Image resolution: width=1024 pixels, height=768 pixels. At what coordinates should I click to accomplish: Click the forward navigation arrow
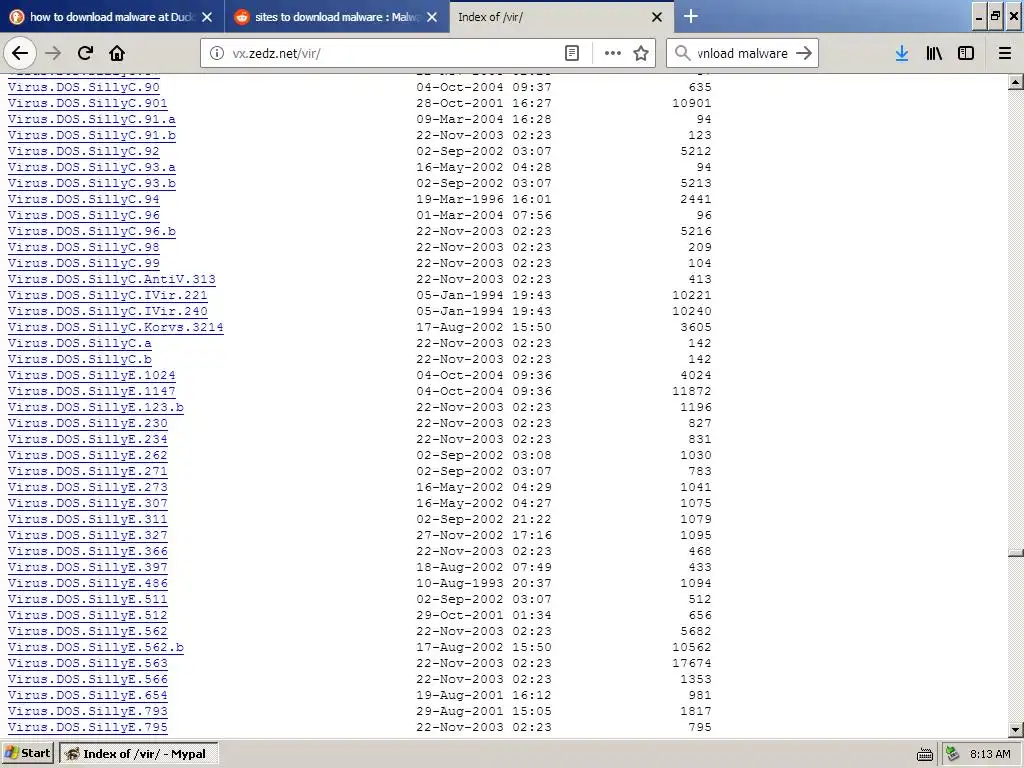pos(54,53)
